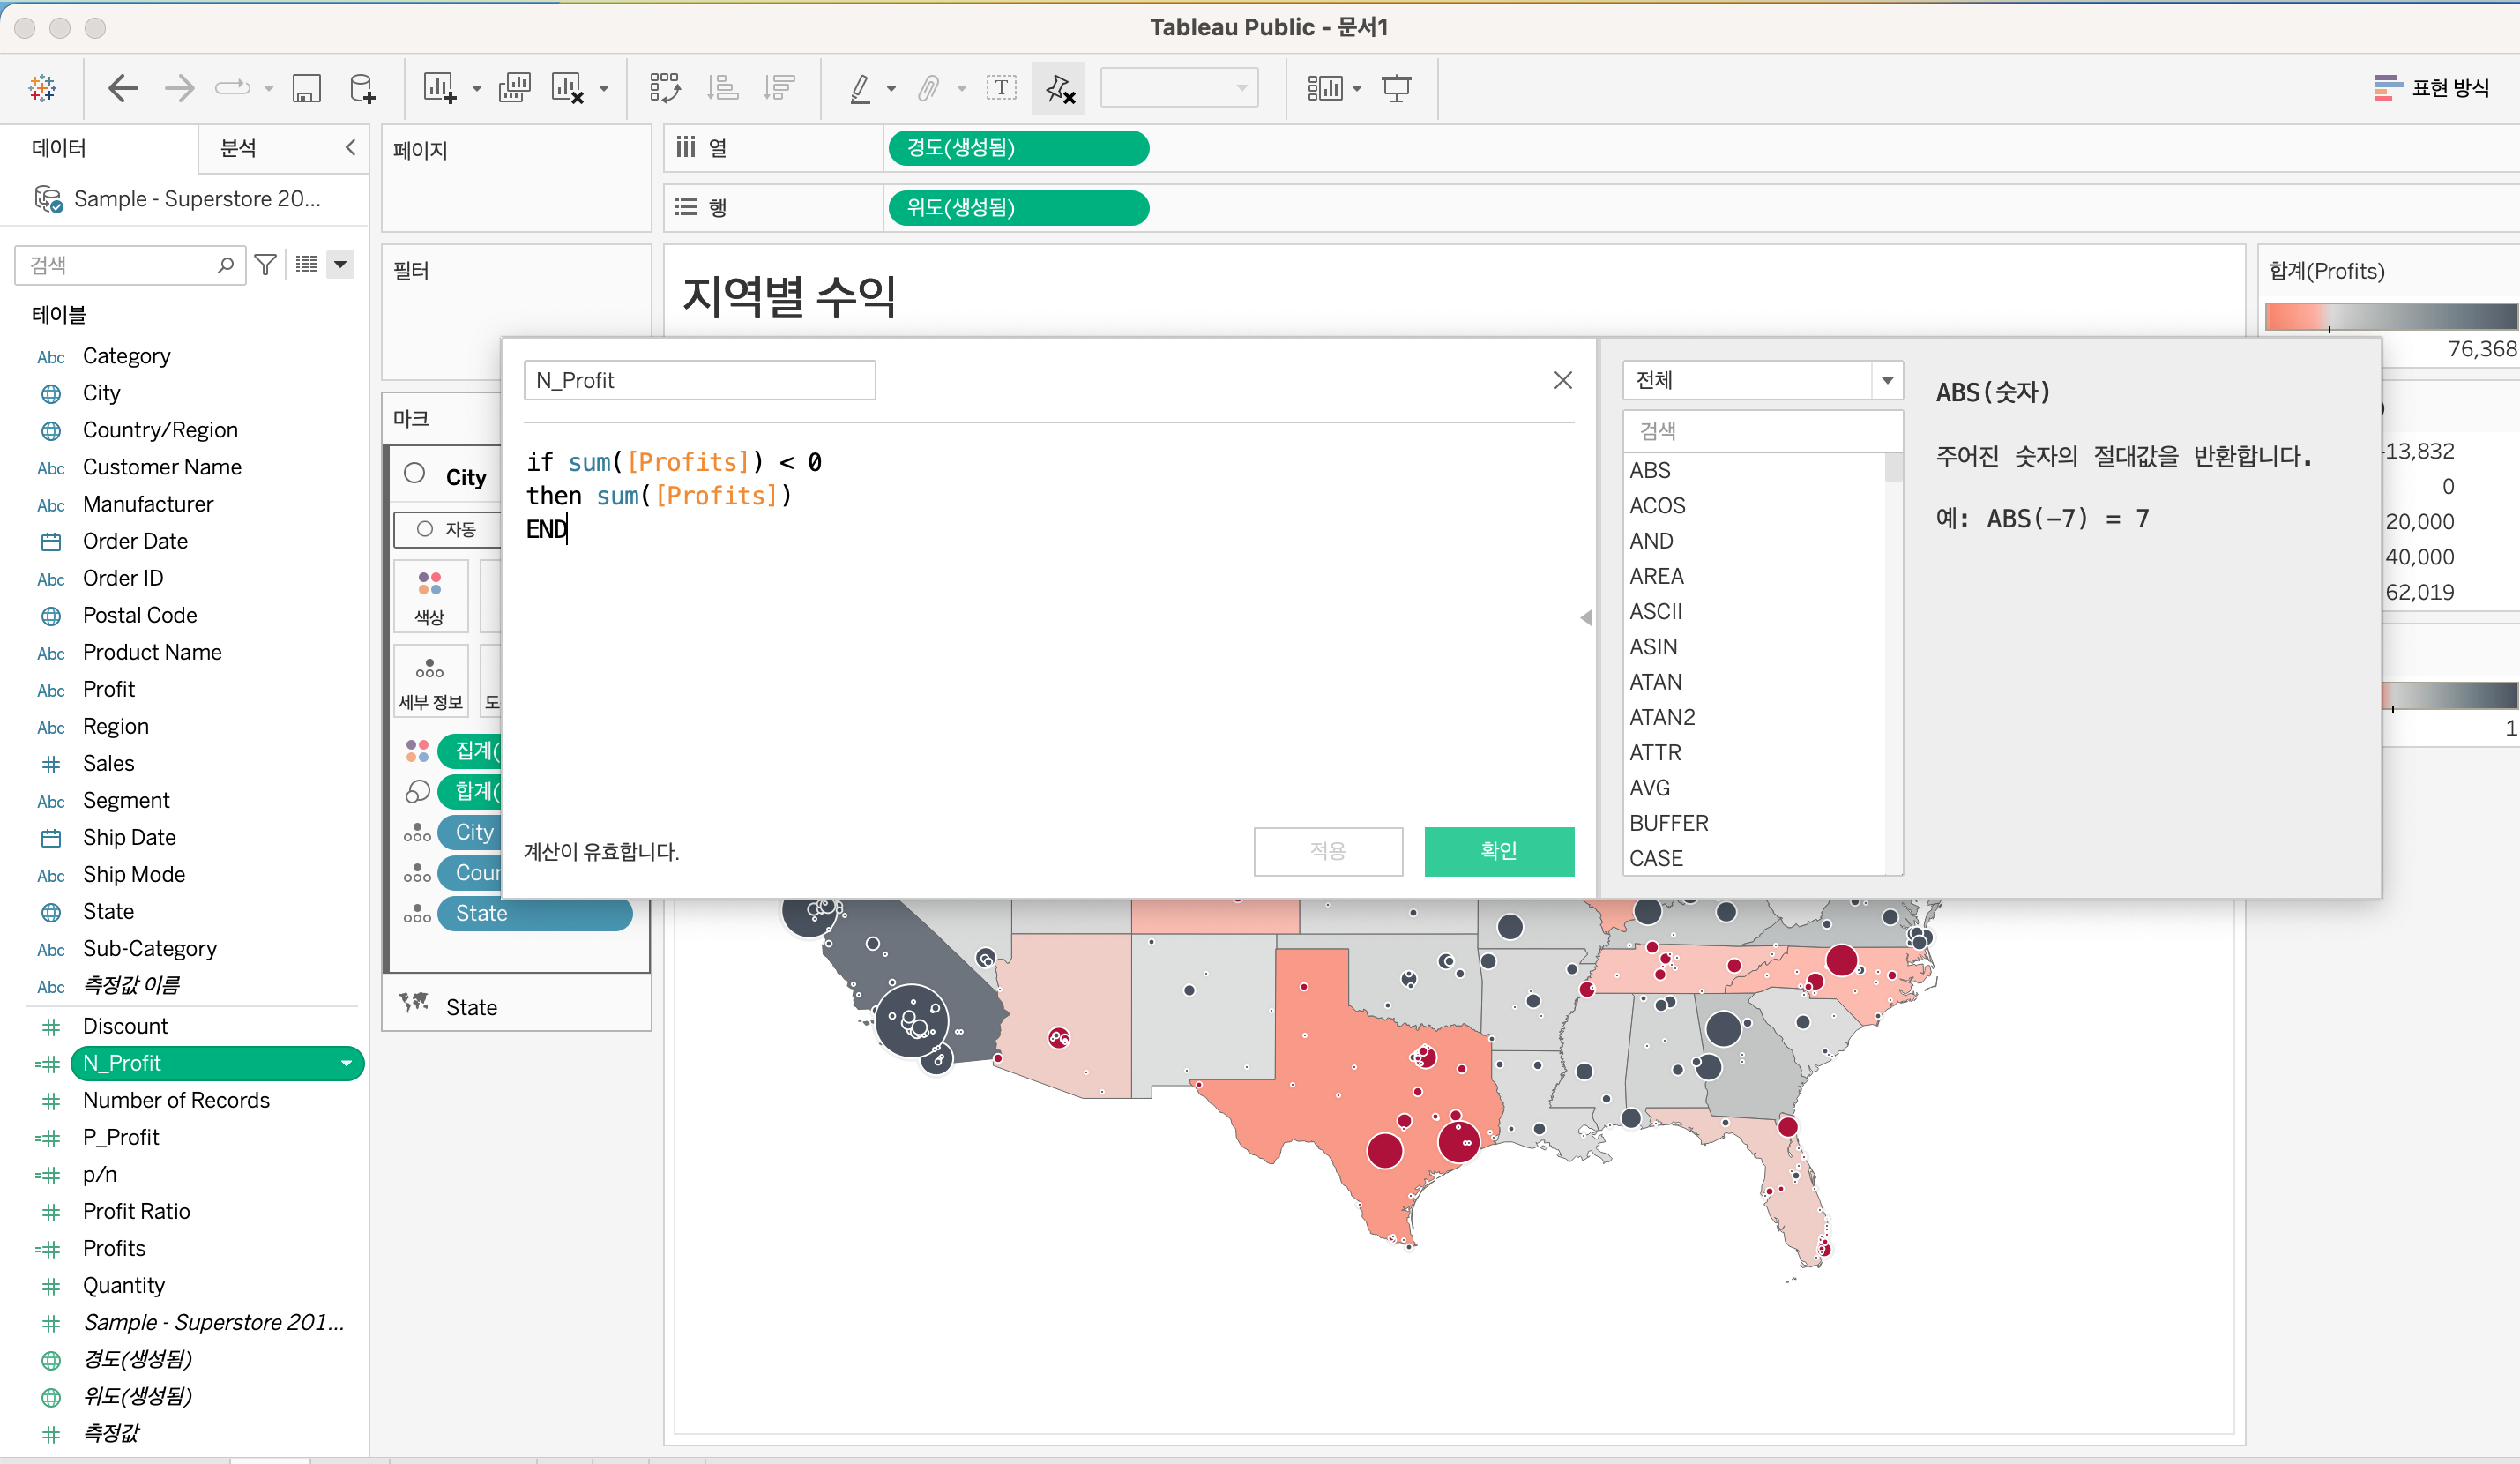Screen dimensions: 2520x1464
Task: Select the Category field
Action: (x=127, y=356)
